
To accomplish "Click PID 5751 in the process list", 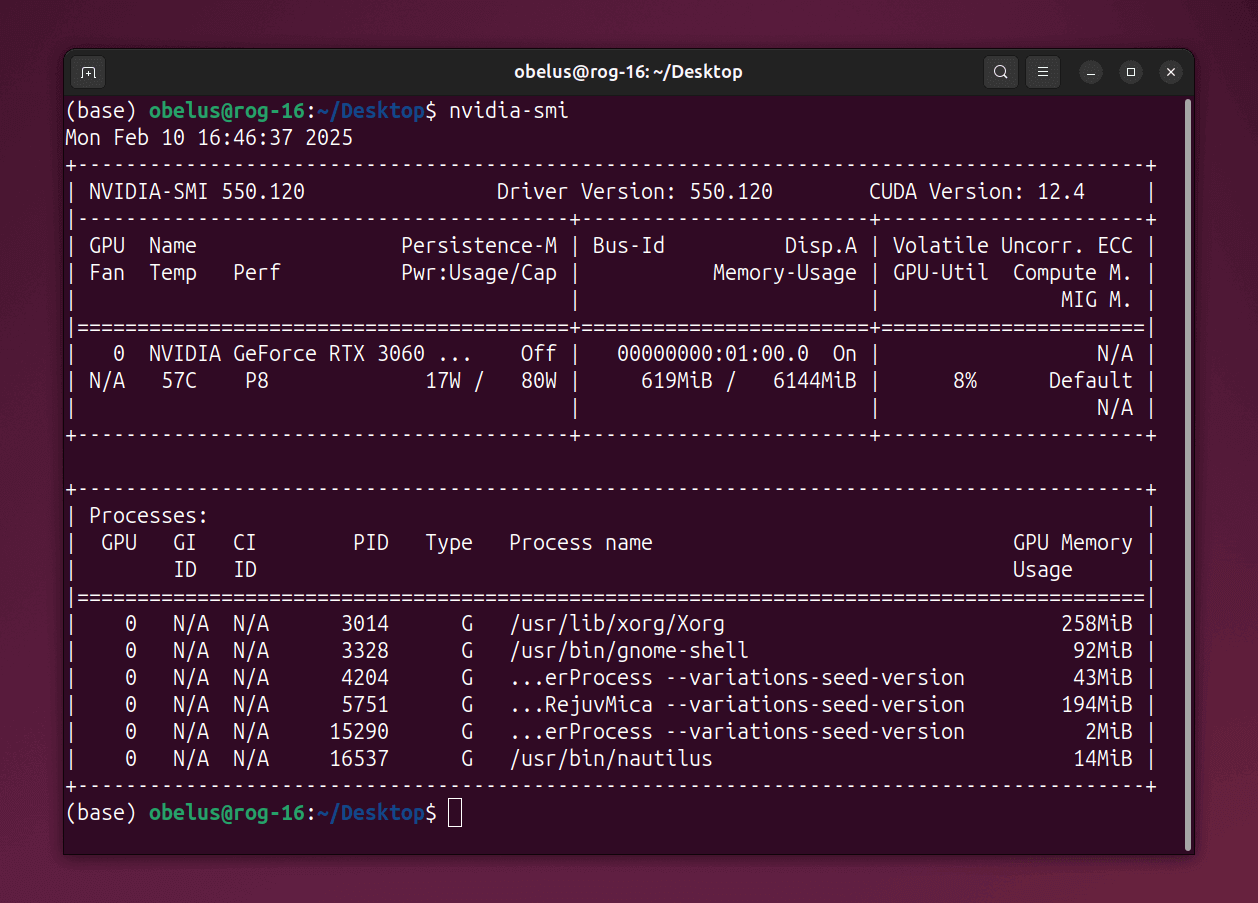I will click(365, 705).
